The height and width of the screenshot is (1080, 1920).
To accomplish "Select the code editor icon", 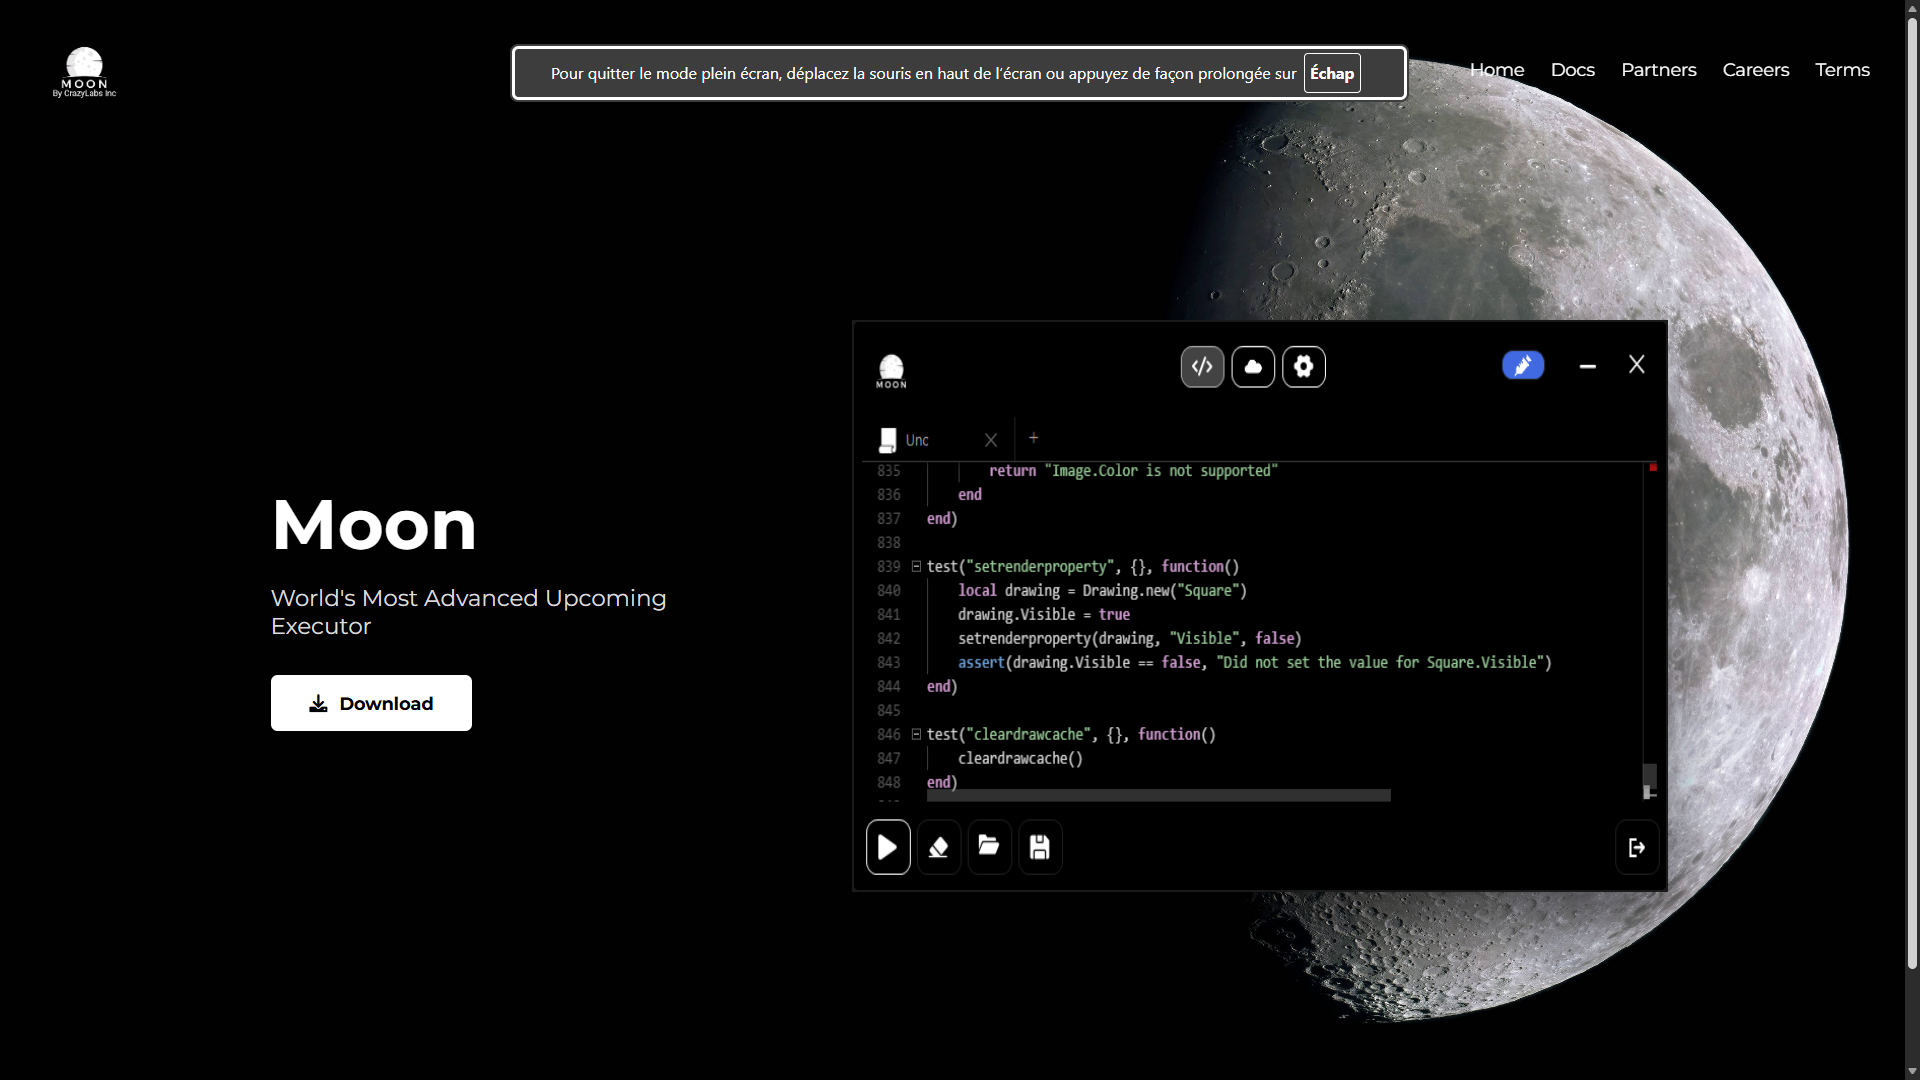I will tap(1202, 367).
